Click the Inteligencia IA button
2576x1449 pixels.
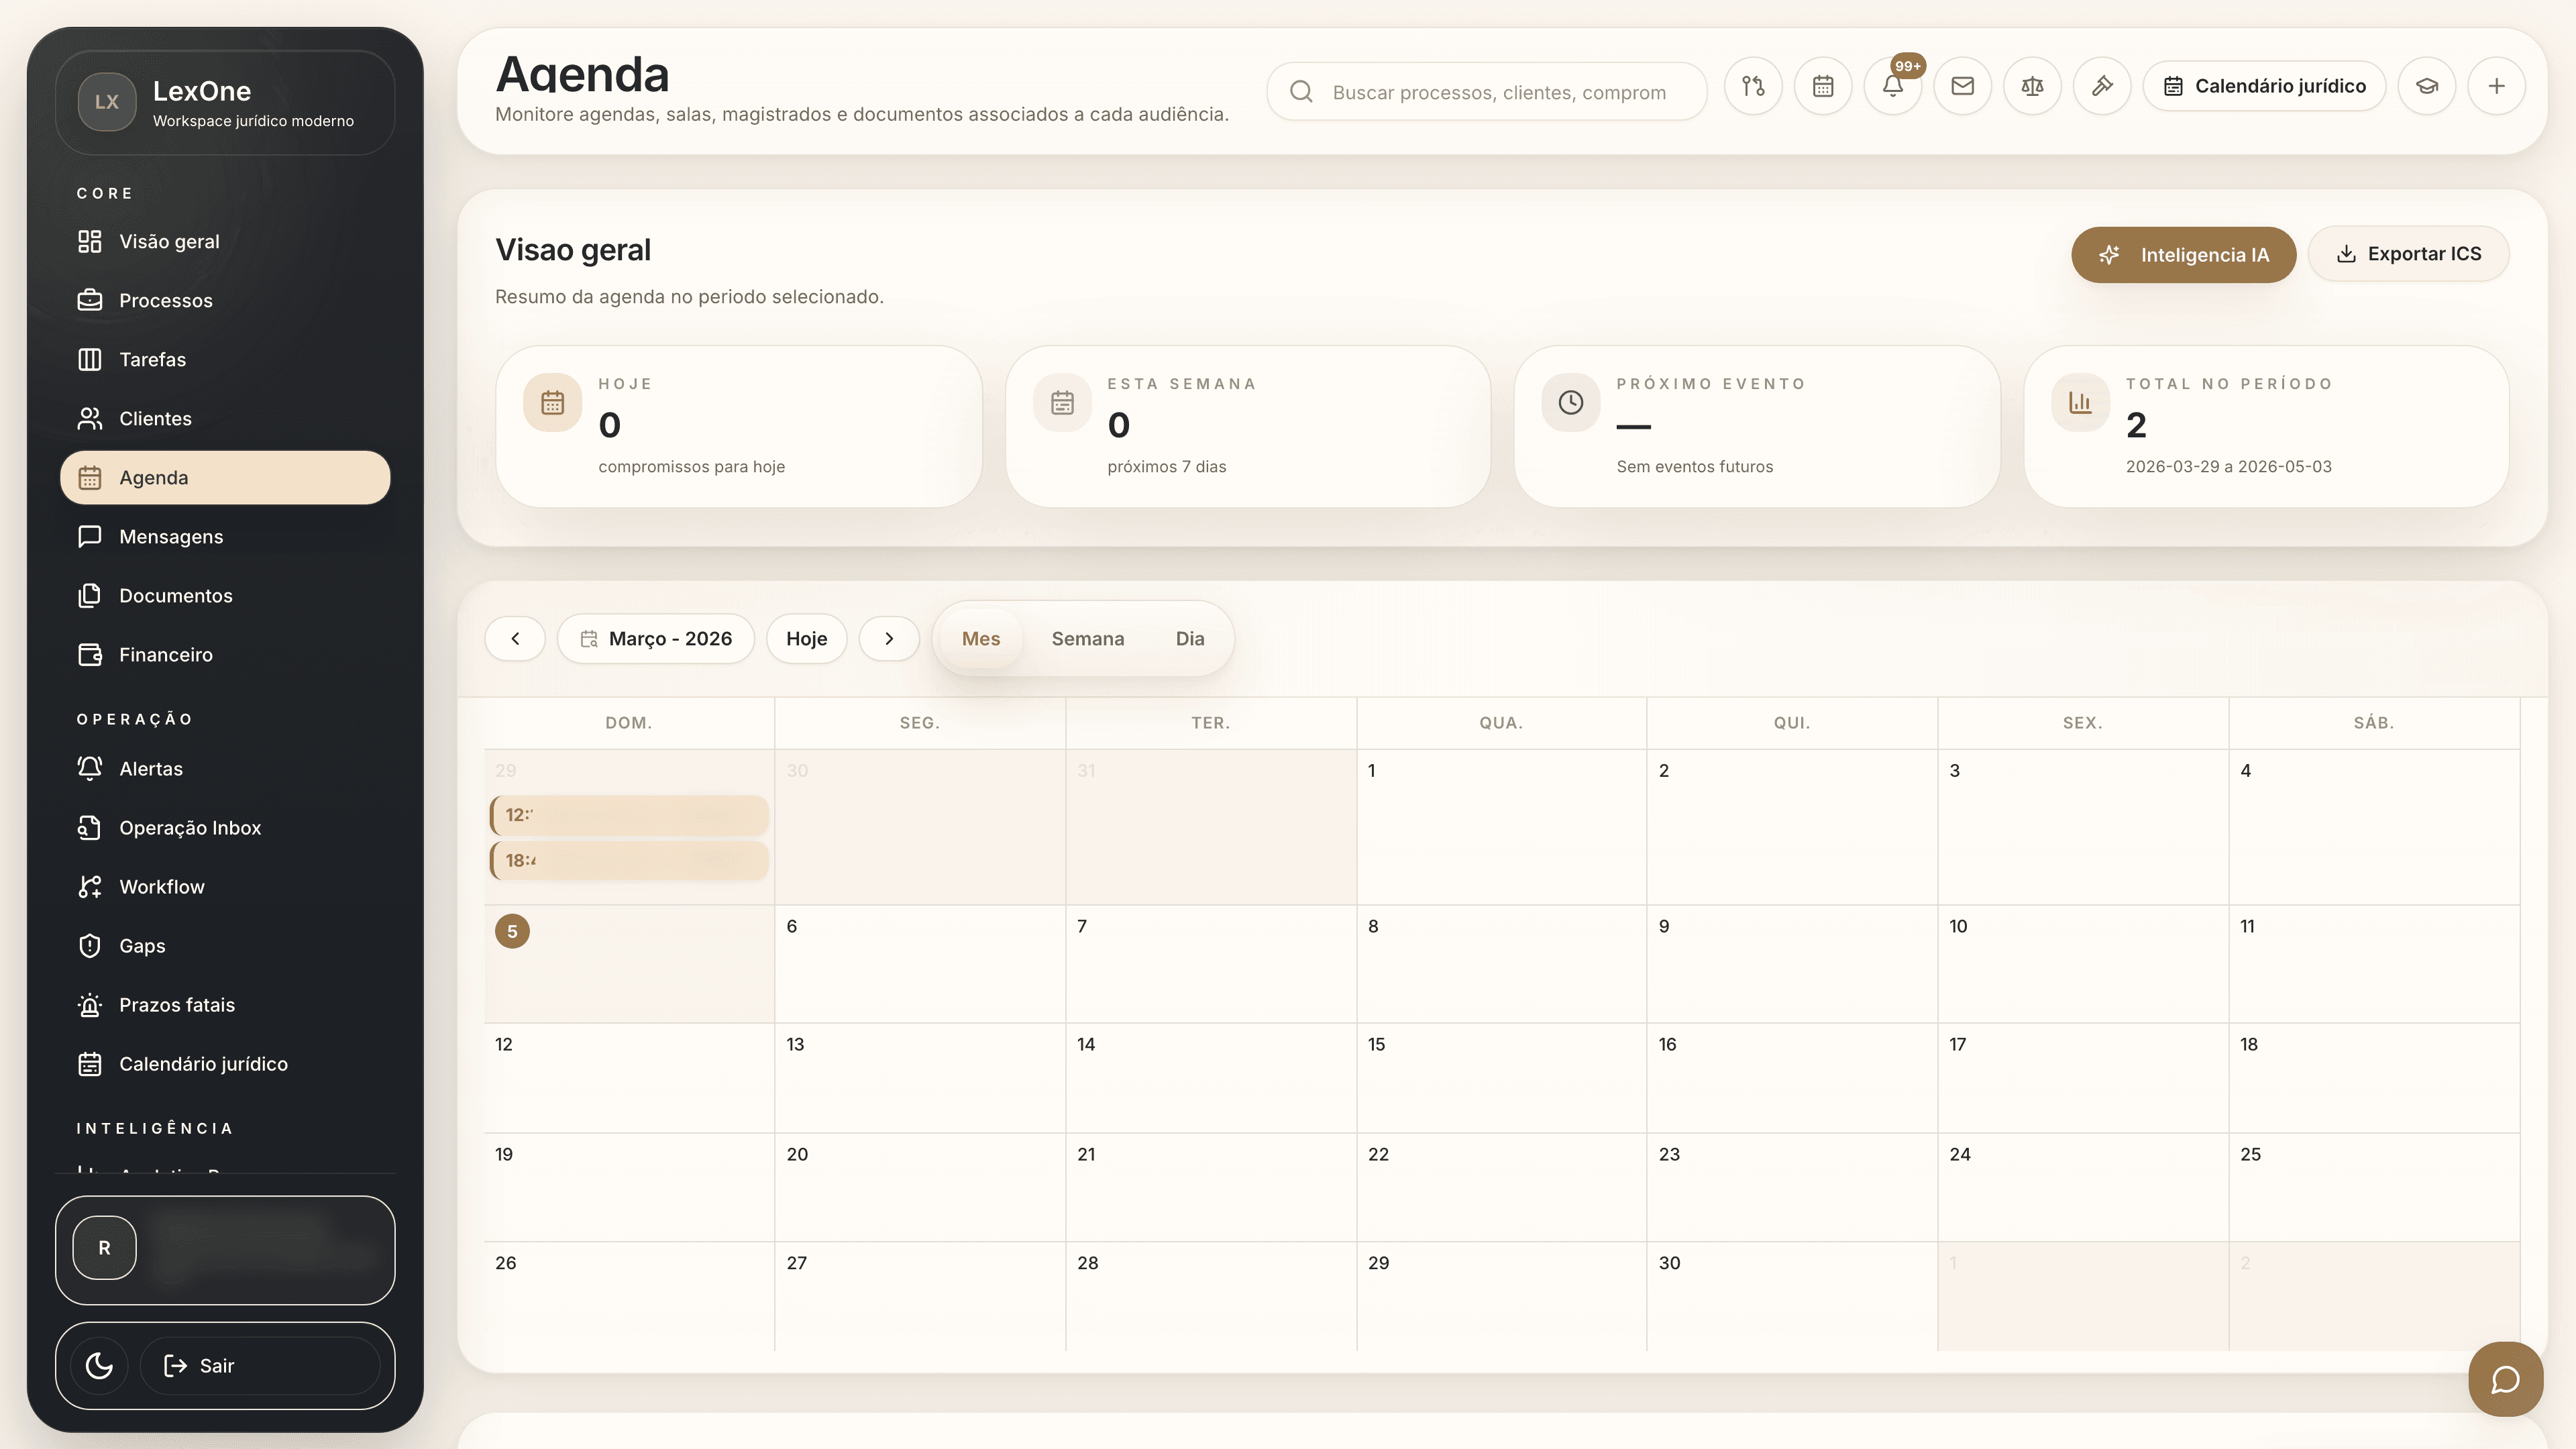pyautogui.click(x=2183, y=255)
